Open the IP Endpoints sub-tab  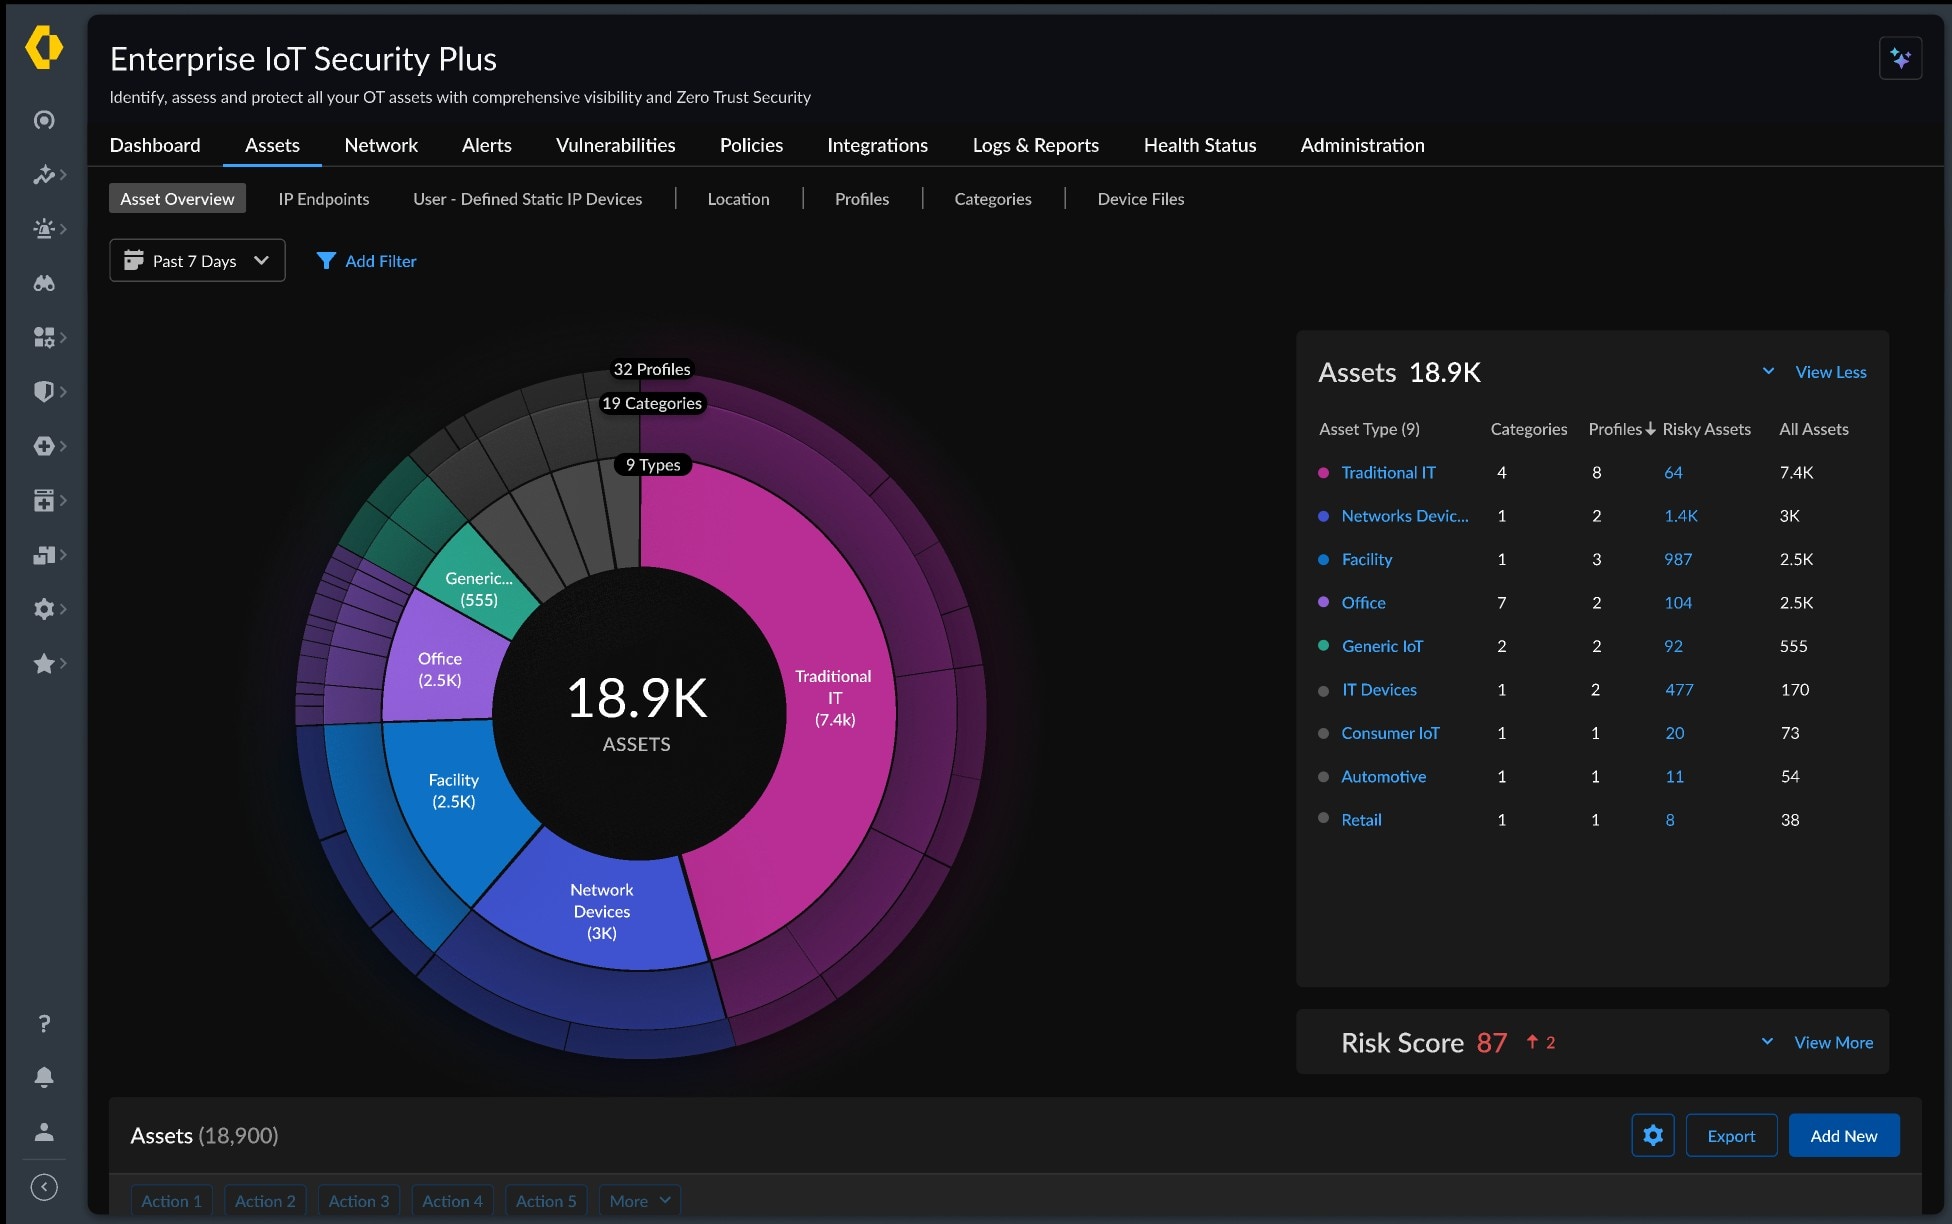pyautogui.click(x=323, y=199)
